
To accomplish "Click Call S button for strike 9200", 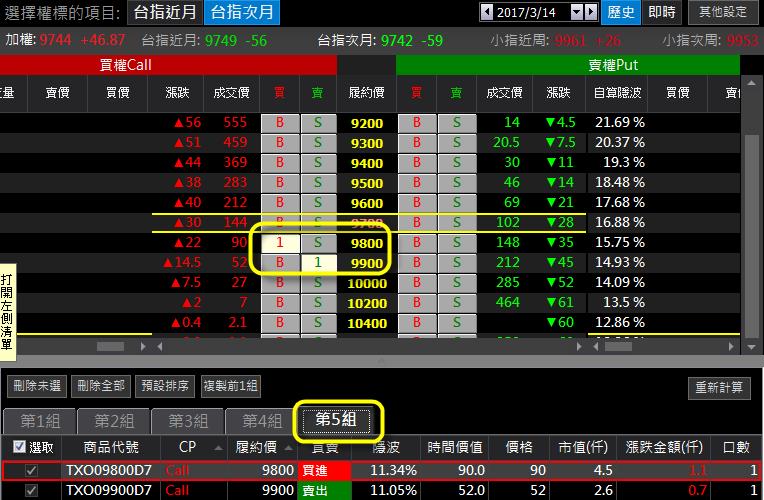I will click(x=318, y=123).
